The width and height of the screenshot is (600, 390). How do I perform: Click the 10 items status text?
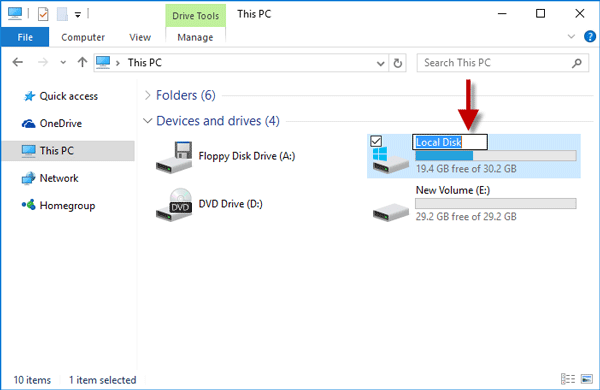[x=32, y=380]
